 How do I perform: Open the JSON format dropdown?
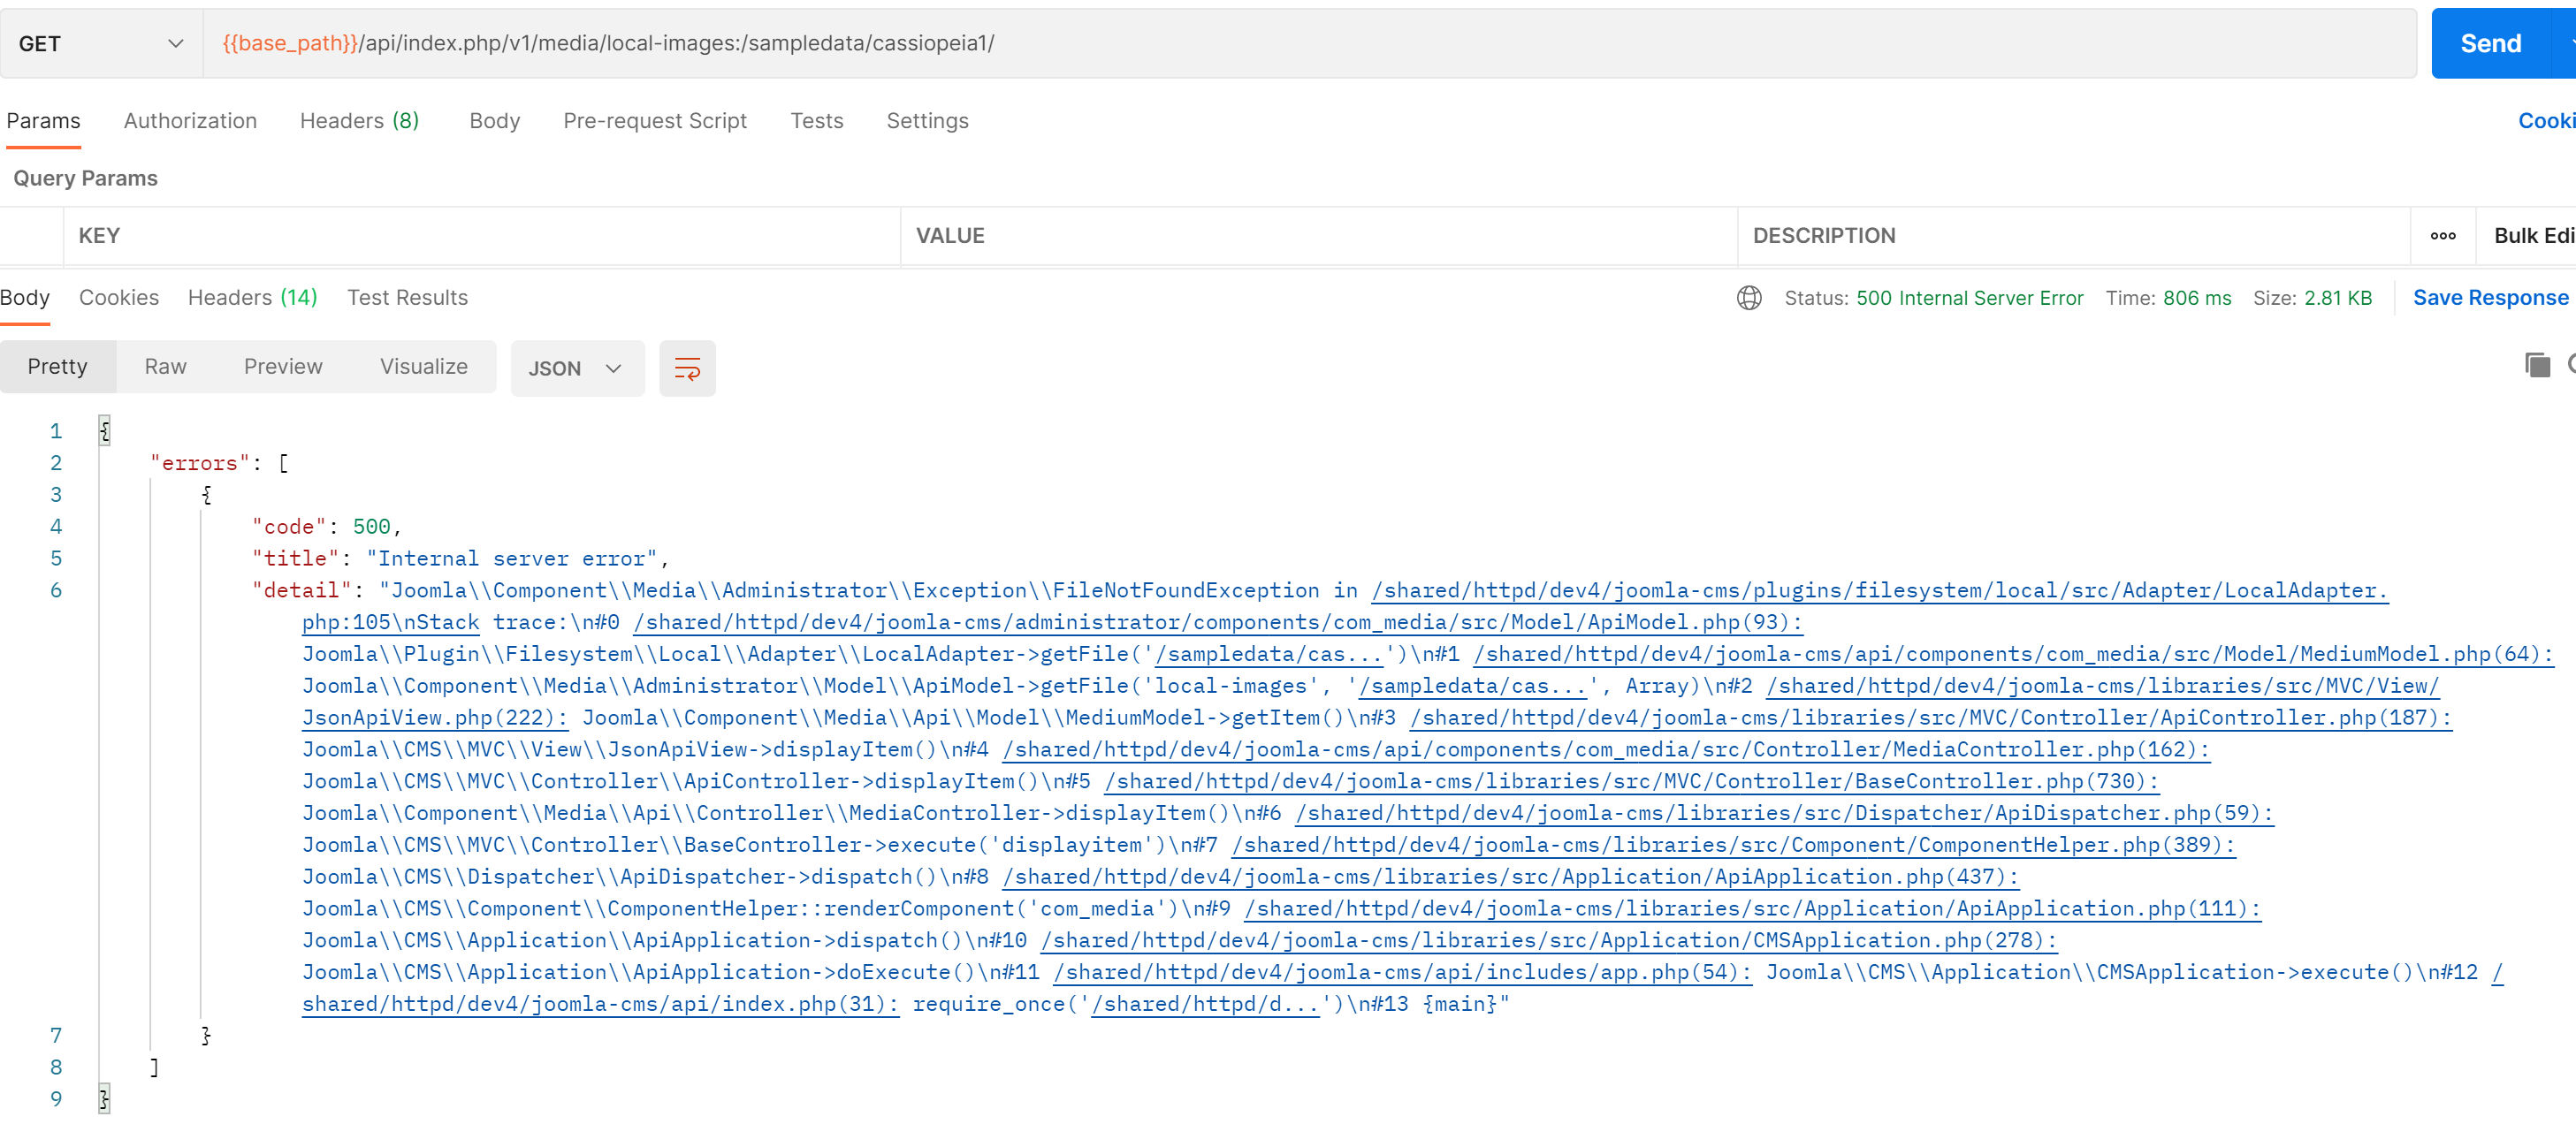point(577,368)
